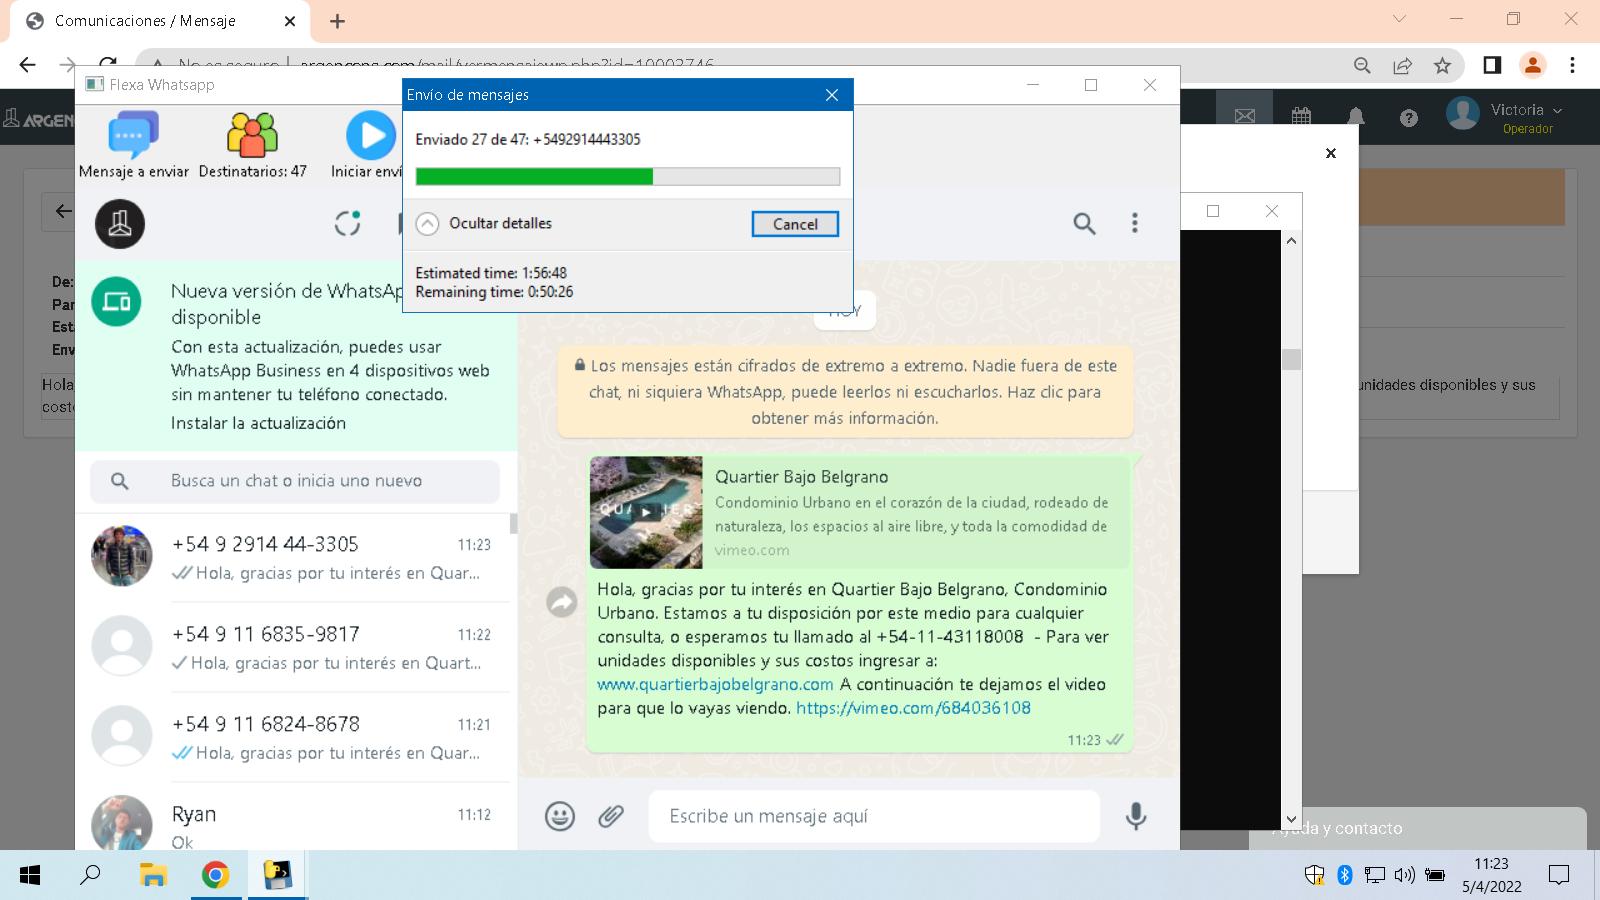The width and height of the screenshot is (1600, 900).
Task: Forward the sent message using arrow icon
Action: coord(562,601)
